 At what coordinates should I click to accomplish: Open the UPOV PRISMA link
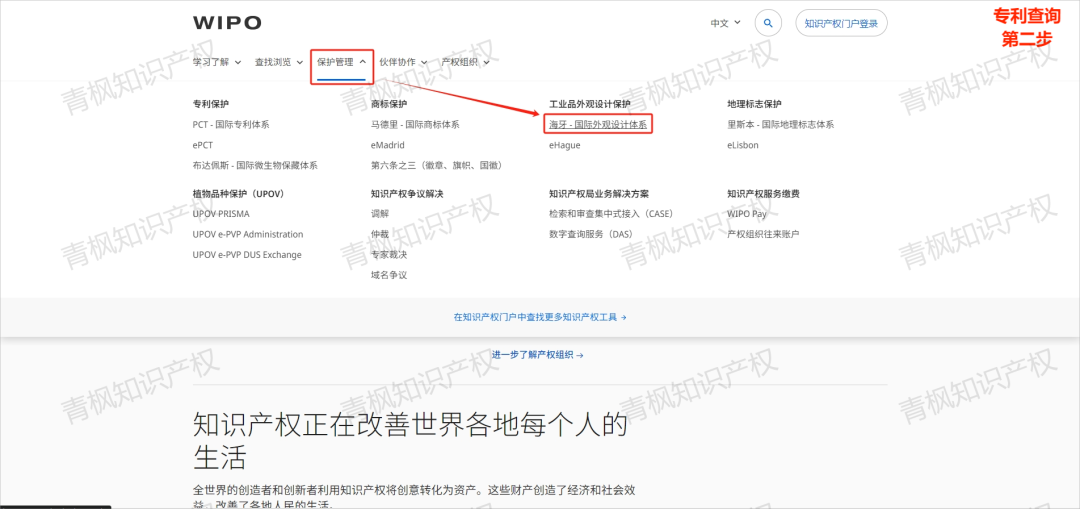pyautogui.click(x=221, y=214)
